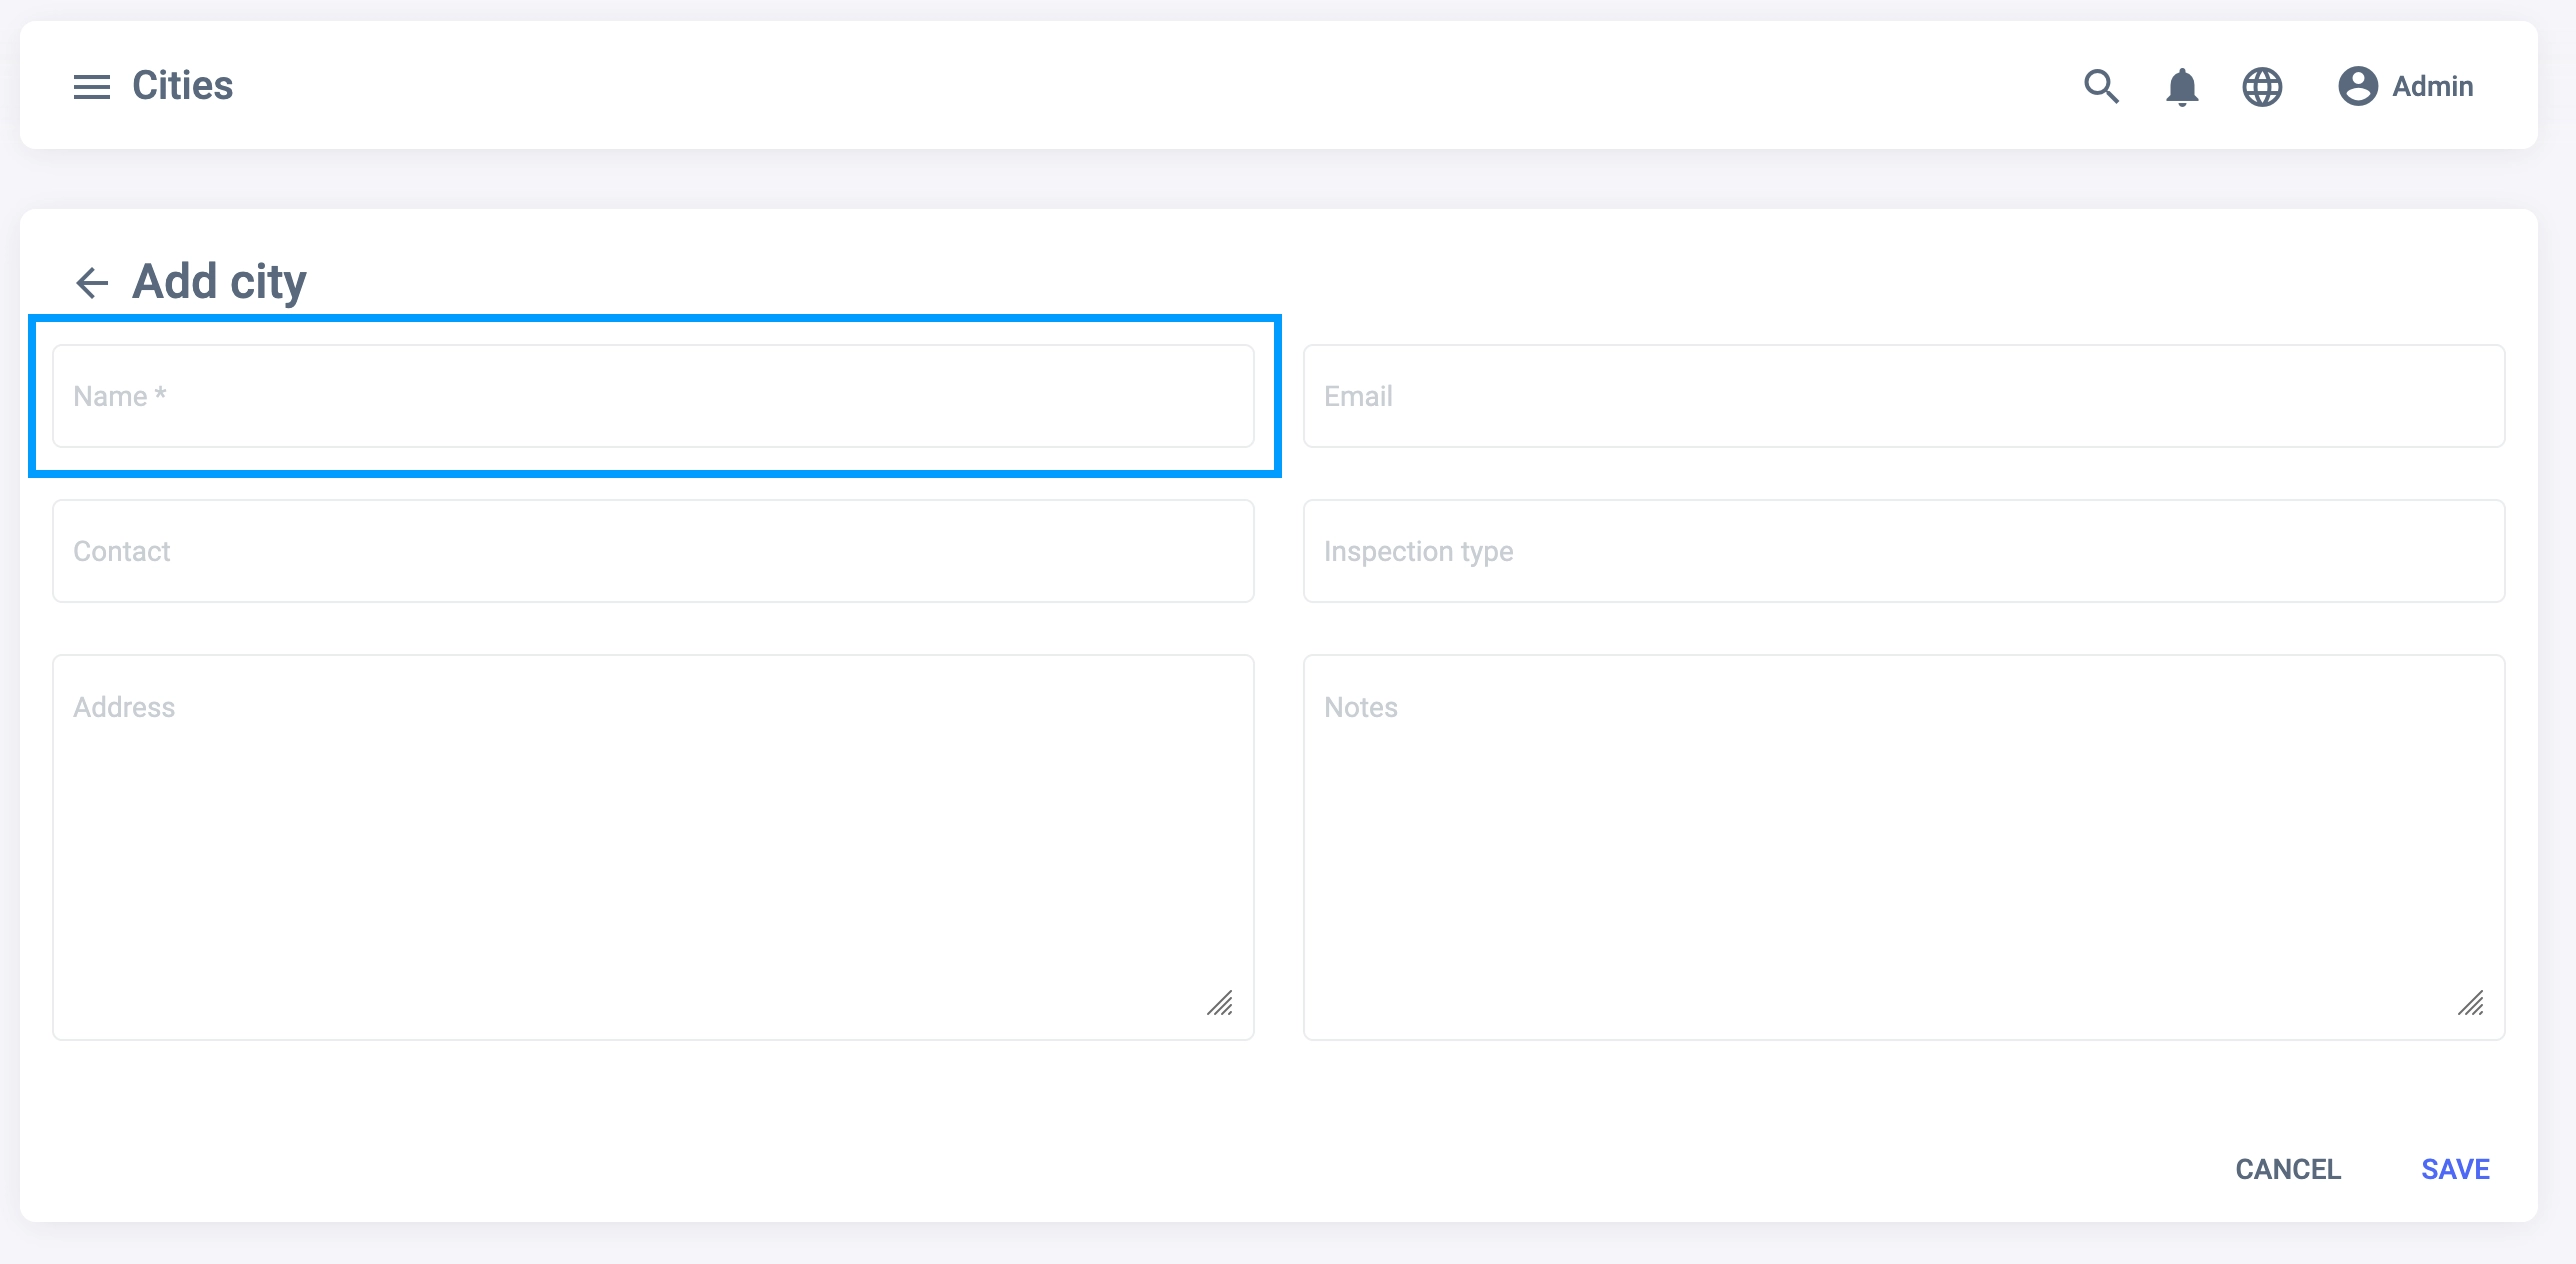Open the Admin account menu label
Screen dimensions: 2576x1264
pos(2432,87)
